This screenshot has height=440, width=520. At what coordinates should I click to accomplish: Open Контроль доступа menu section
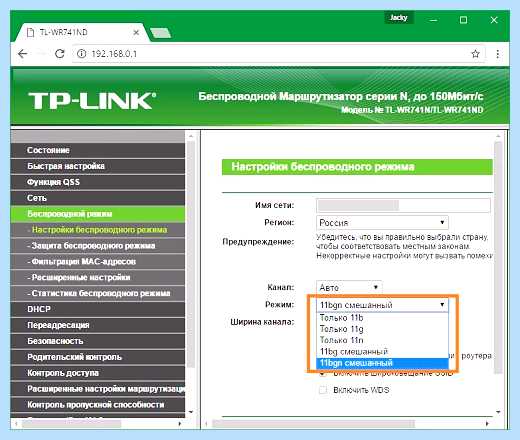(98, 373)
